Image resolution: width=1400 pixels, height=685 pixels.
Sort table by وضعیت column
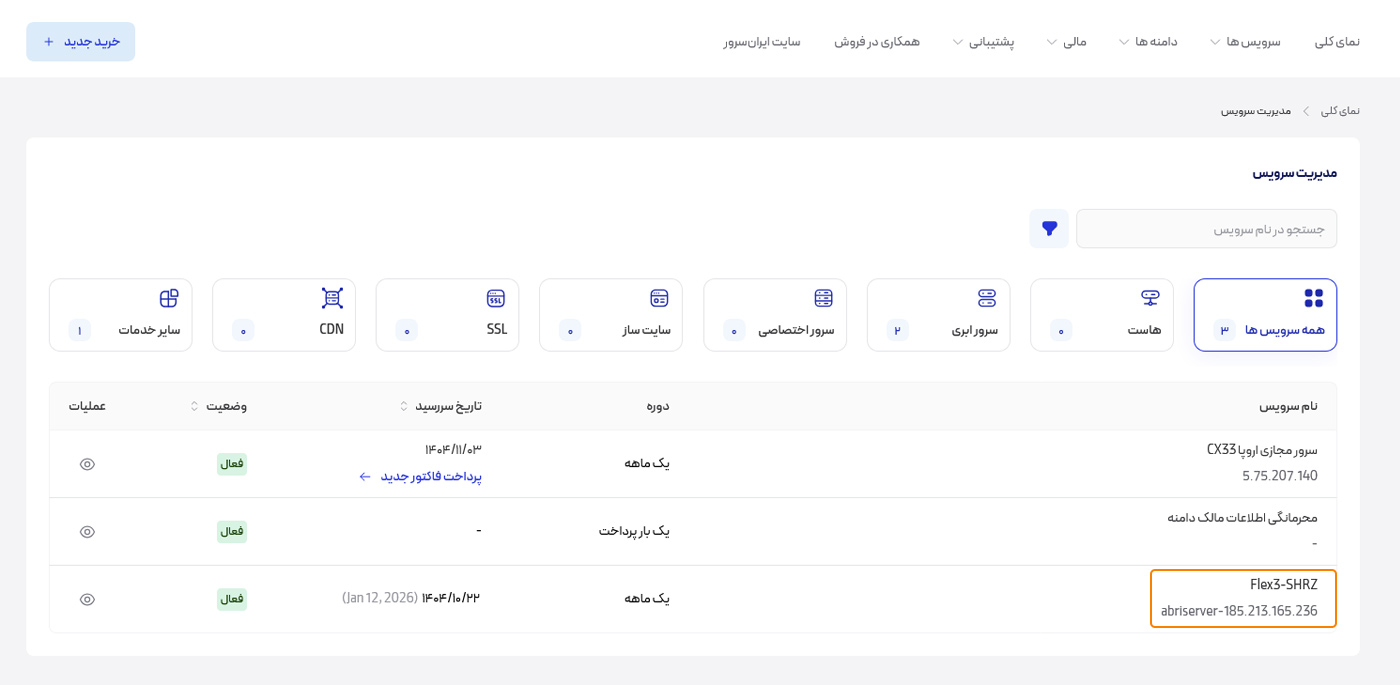pyautogui.click(x=218, y=406)
